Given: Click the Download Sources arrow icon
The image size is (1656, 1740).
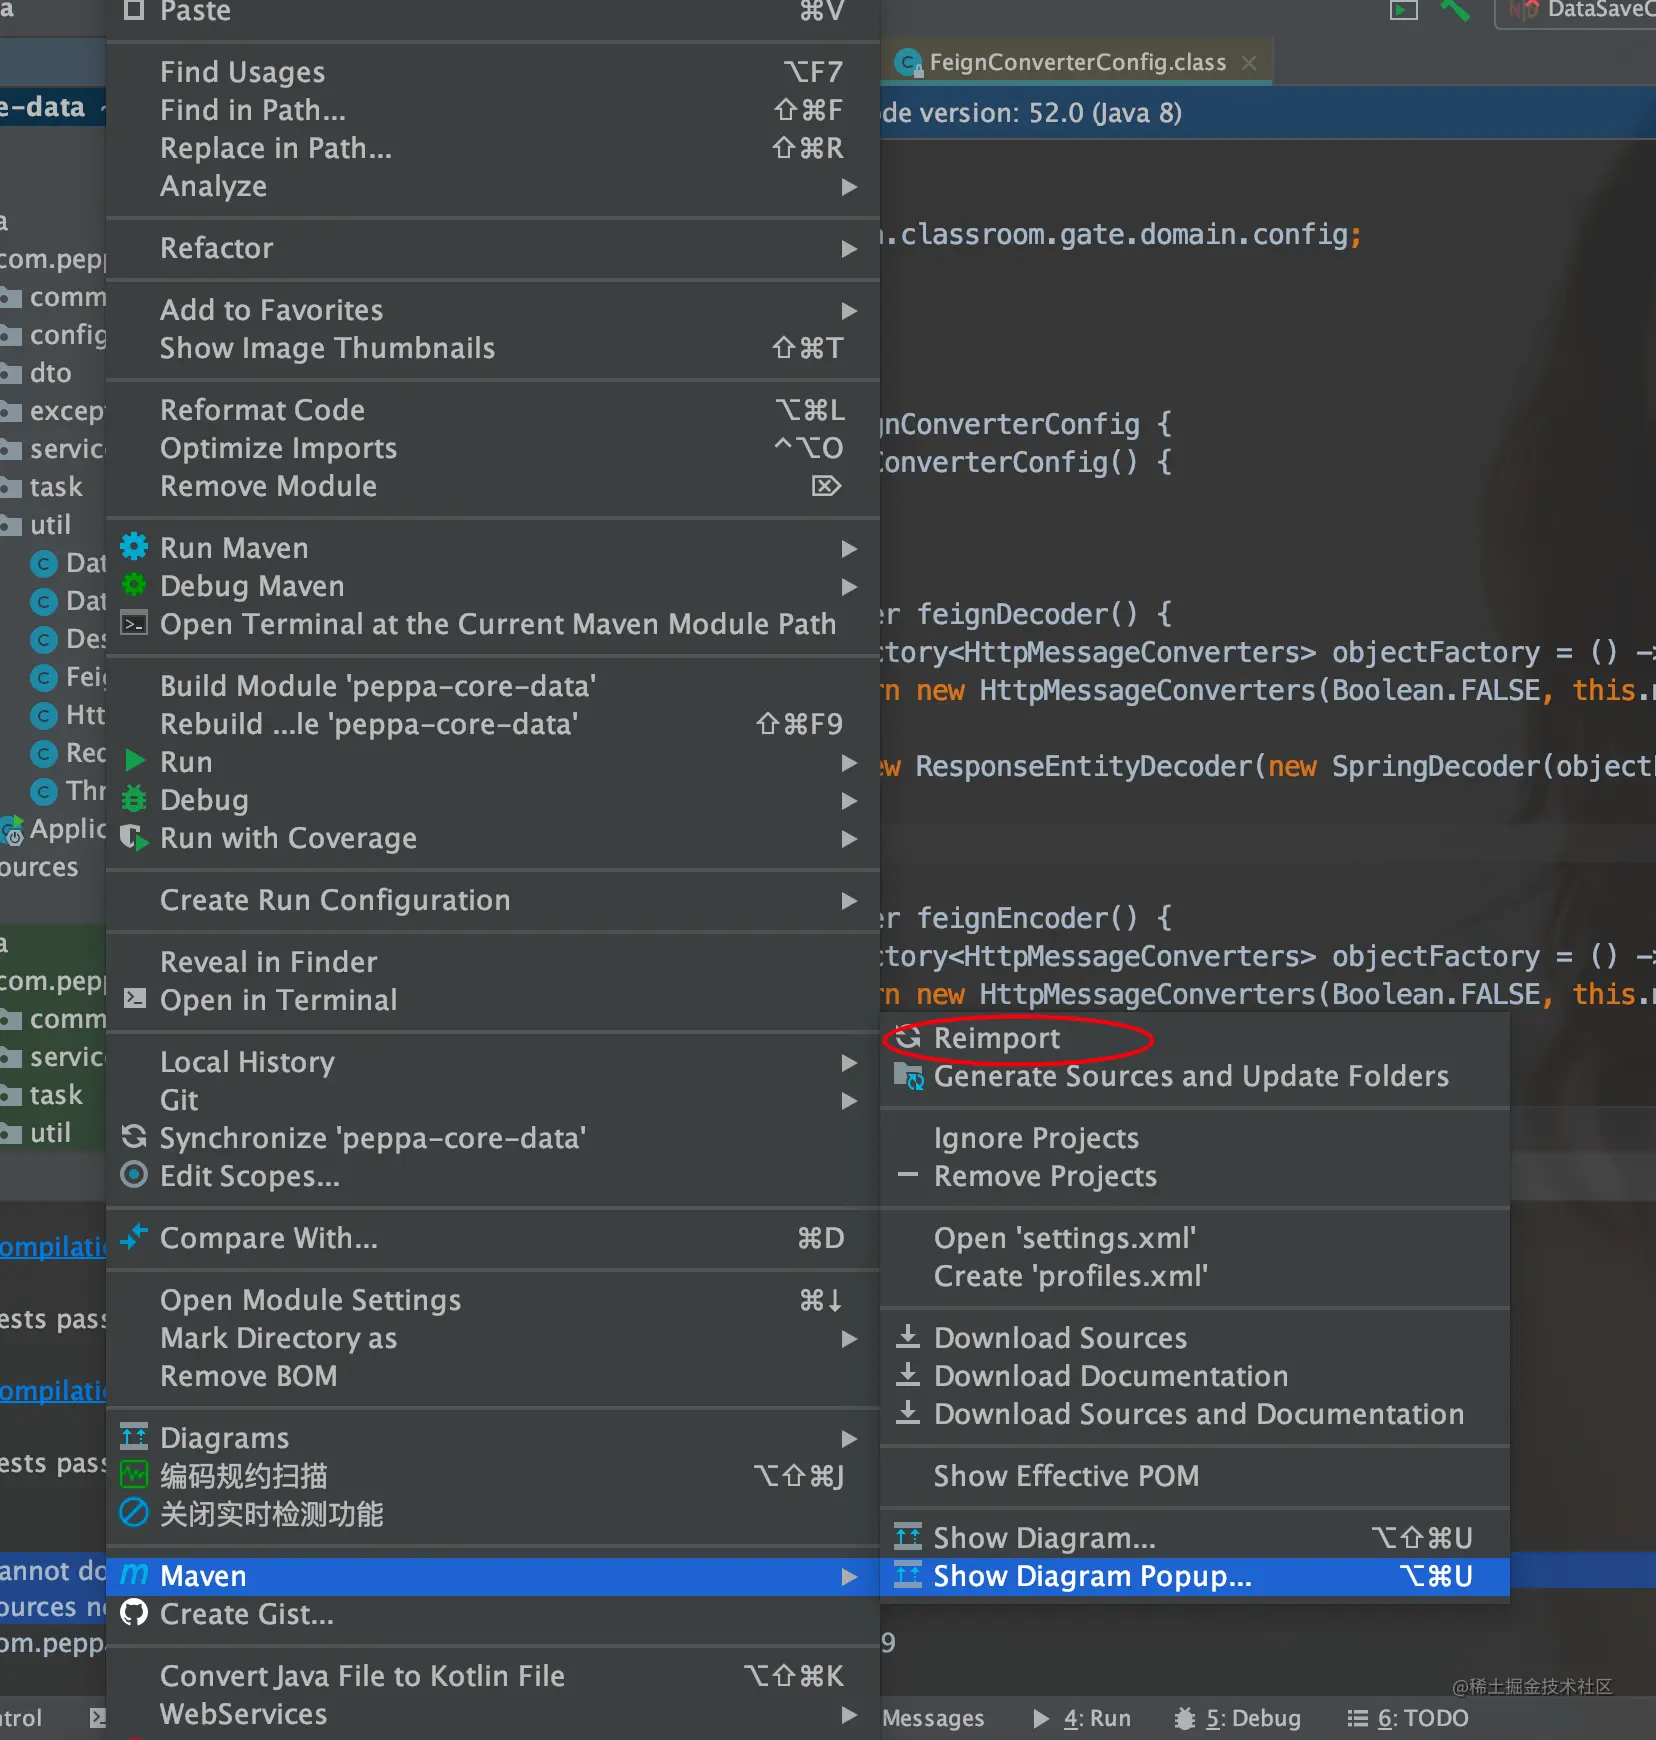Looking at the screenshot, I should 908,1337.
